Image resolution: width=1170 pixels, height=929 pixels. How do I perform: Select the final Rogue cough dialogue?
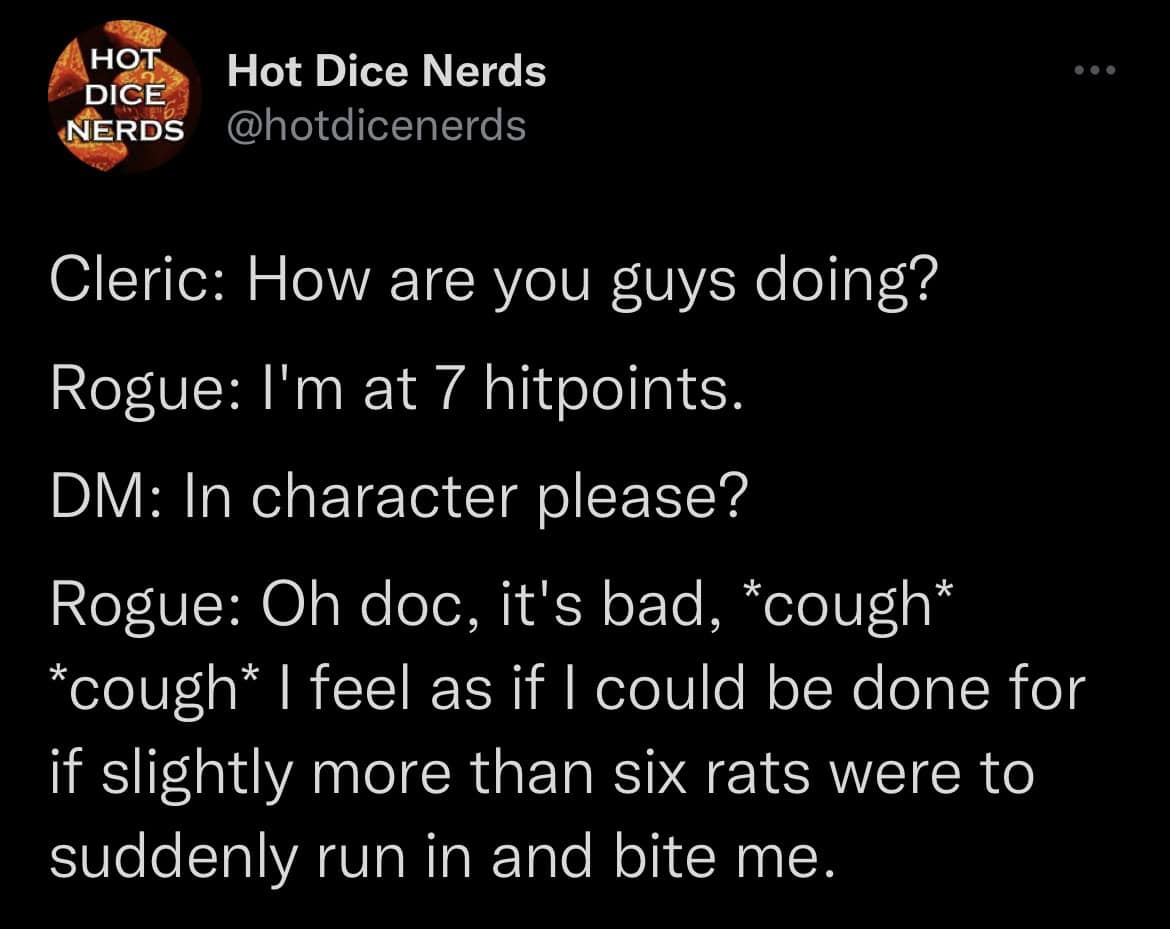tap(560, 727)
